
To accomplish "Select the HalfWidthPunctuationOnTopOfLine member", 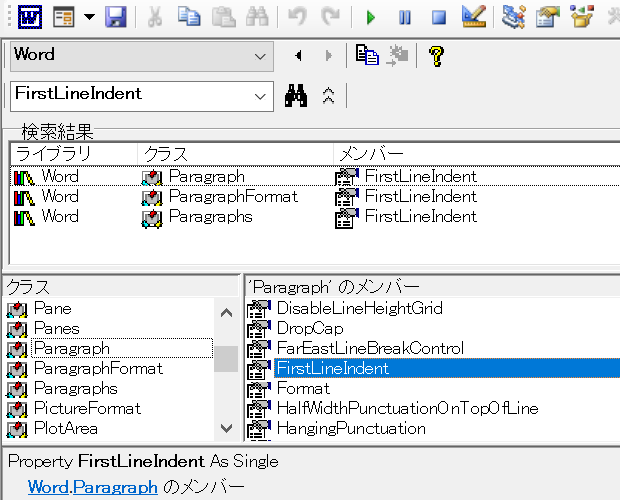I will click(x=408, y=408).
